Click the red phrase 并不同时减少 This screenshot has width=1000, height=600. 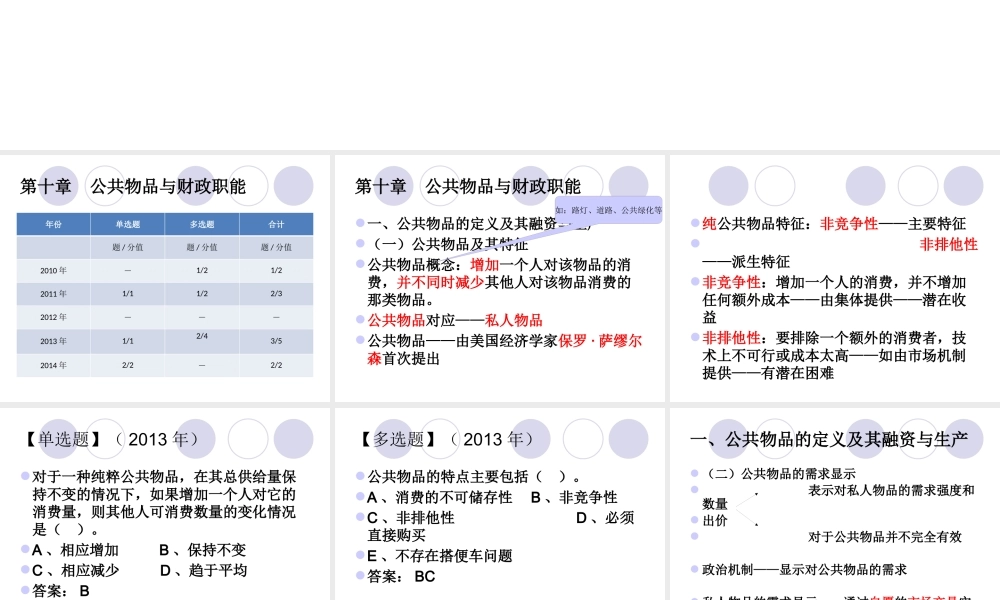tap(441, 282)
